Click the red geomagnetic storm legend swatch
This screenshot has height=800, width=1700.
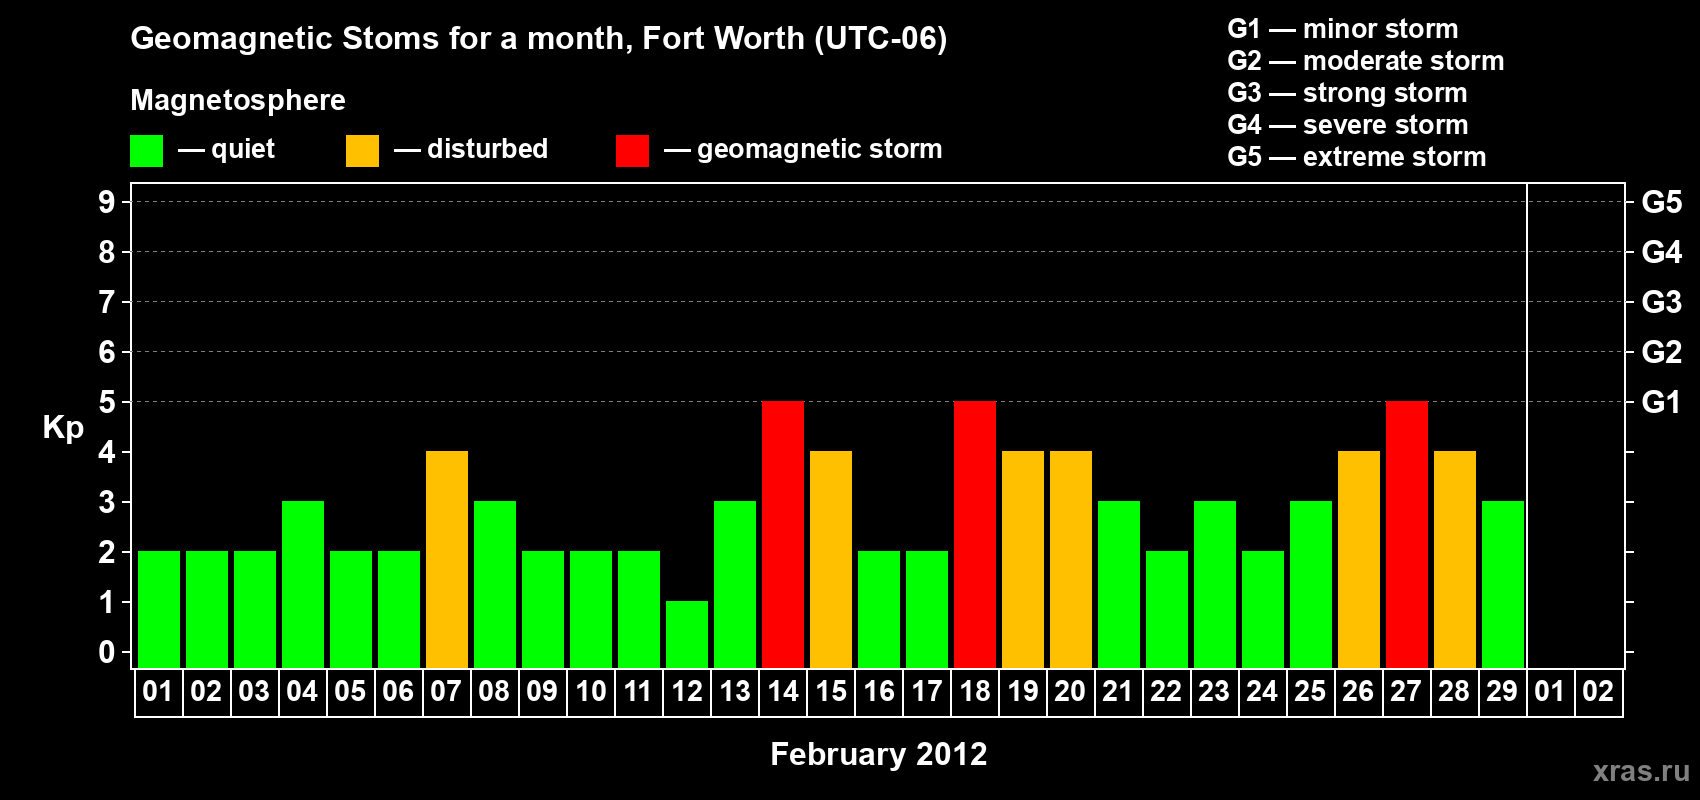pyautogui.click(x=632, y=151)
